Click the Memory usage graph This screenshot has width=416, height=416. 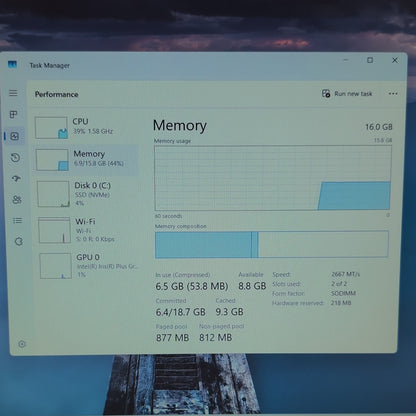tap(273, 178)
